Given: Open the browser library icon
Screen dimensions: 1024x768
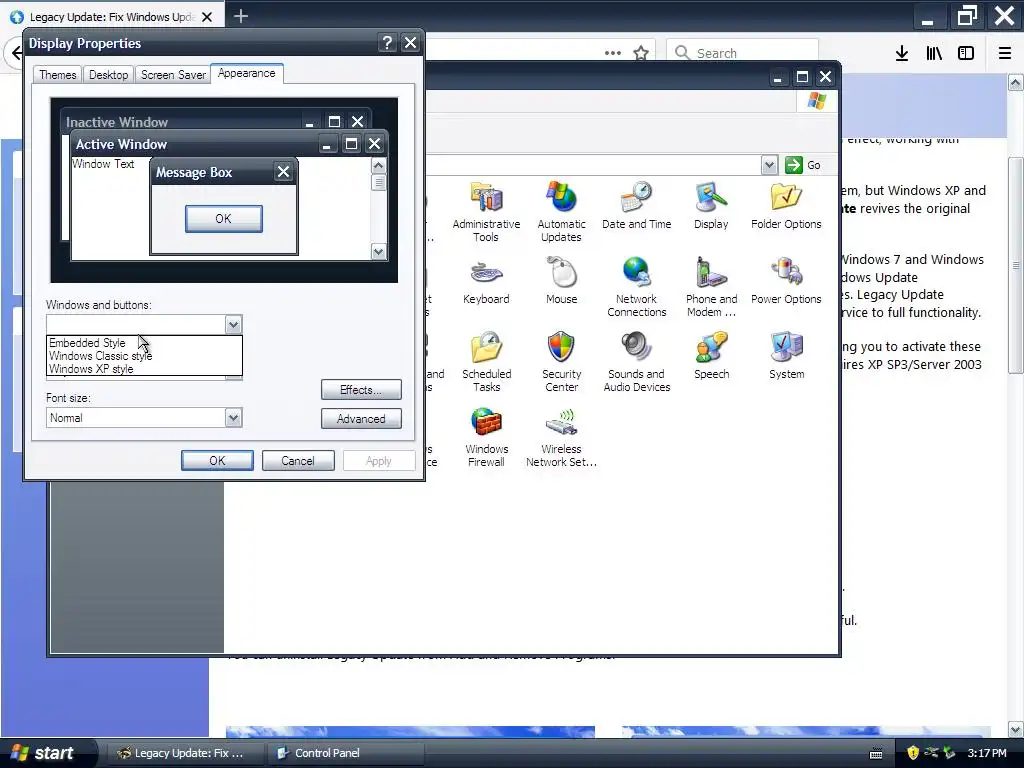Looking at the screenshot, I should pos(934,54).
